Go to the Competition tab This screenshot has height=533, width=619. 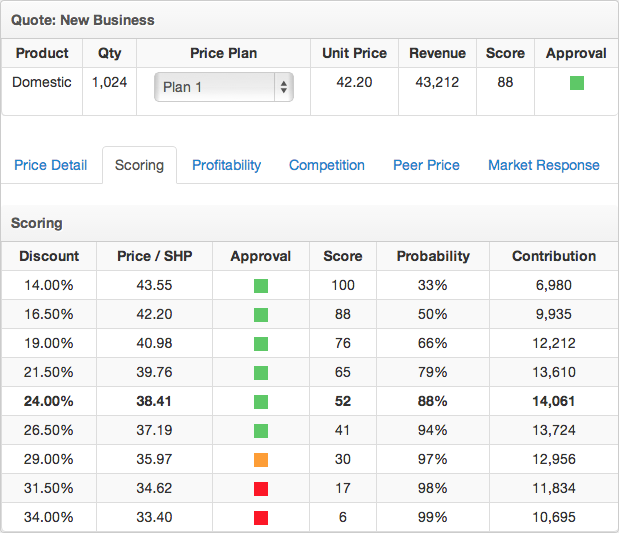(327, 165)
